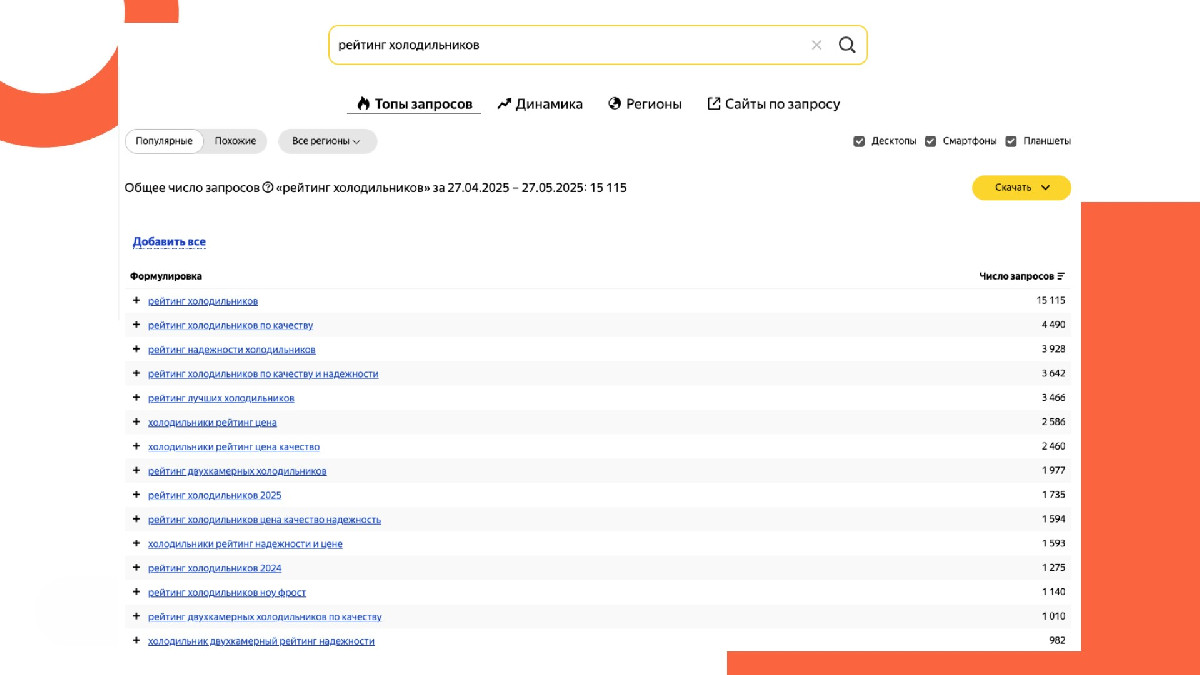1200x675 pixels.
Task: Open the Динамика tab
Action: tap(540, 104)
